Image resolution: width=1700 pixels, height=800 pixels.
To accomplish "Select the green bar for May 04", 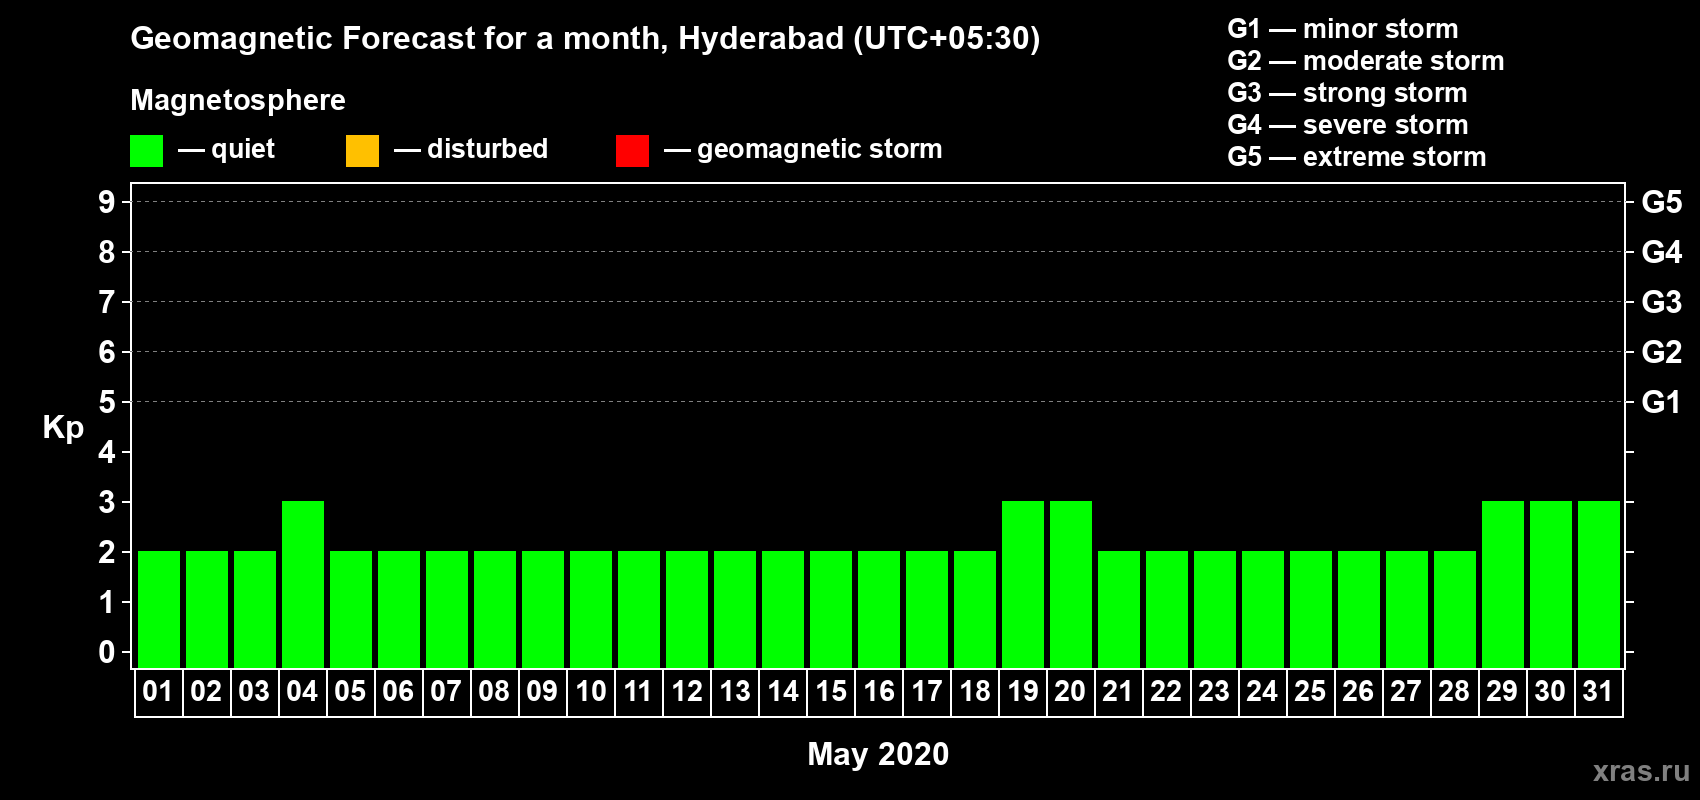I will tap(303, 584).
